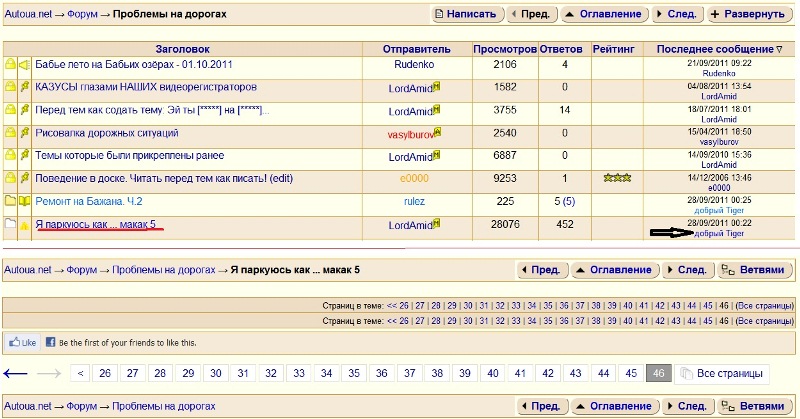Click the Все страницы pagination button
The image size is (800, 419).
click(x=719, y=373)
